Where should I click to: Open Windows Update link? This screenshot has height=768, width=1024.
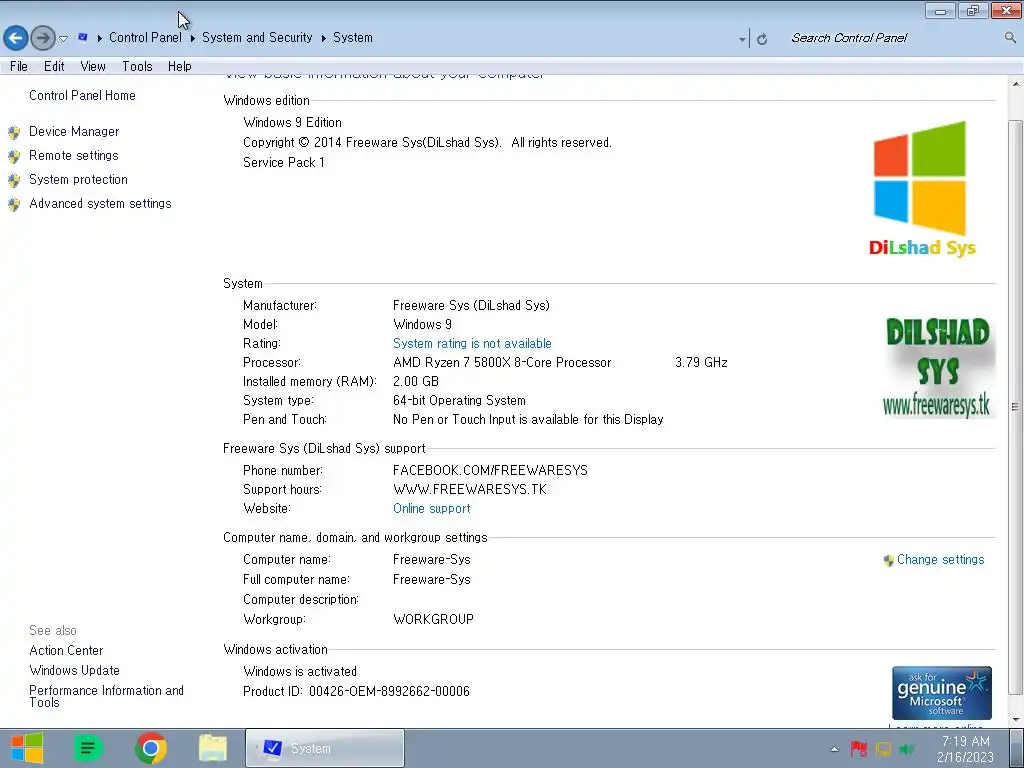(x=74, y=671)
